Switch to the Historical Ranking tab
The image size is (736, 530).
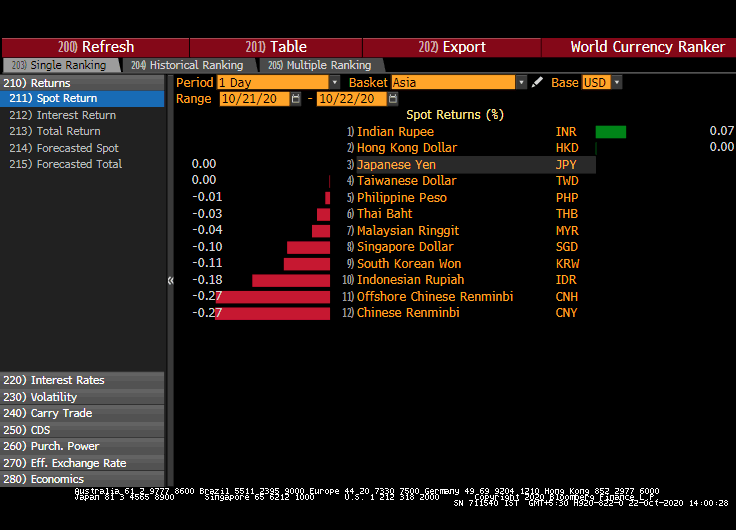pyautogui.click(x=187, y=65)
